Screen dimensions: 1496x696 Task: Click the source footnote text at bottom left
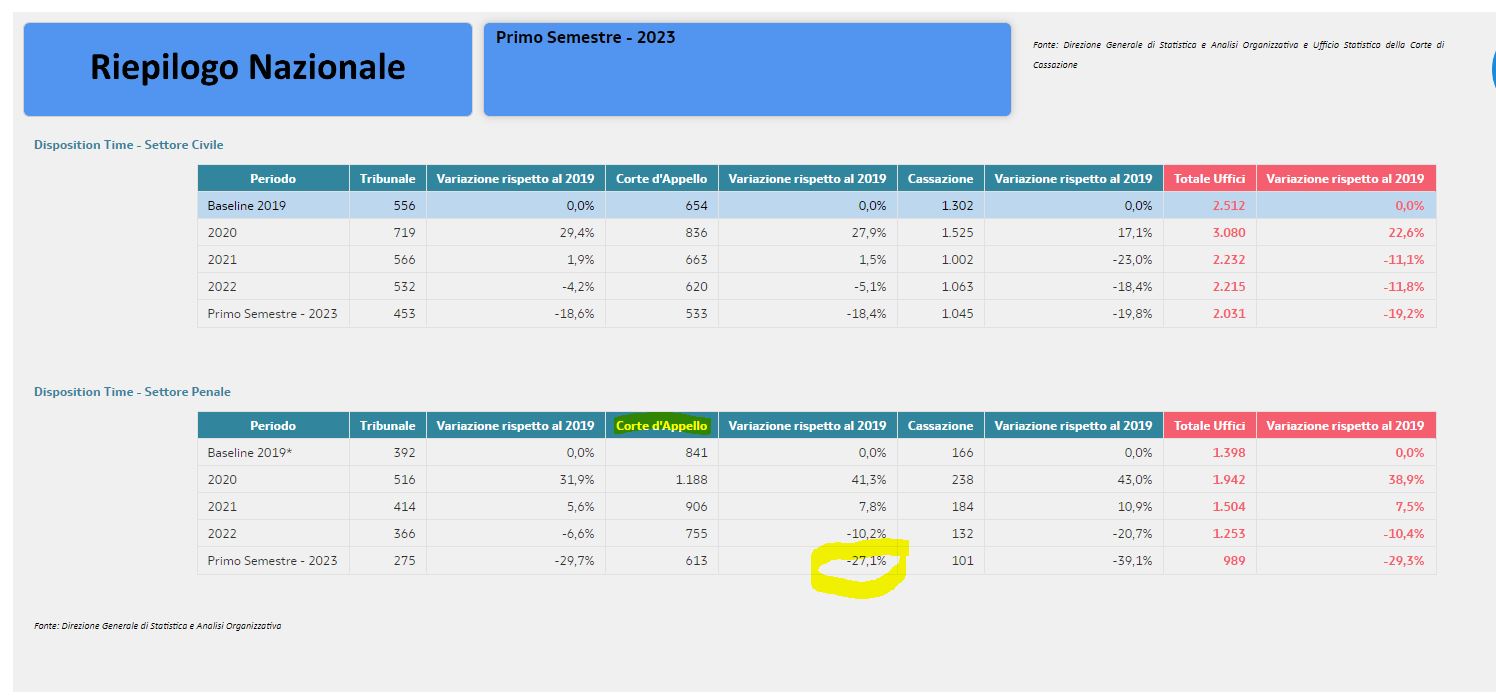click(157, 626)
